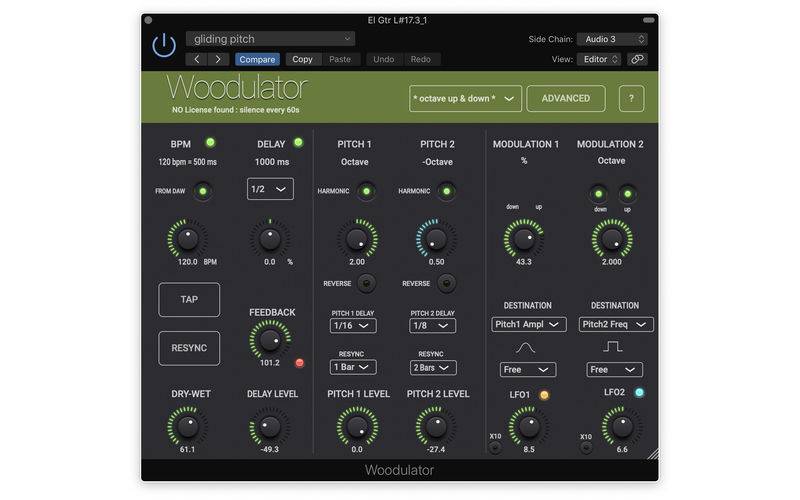Open Pitch 2 Delay 1/8 dropdown

click(x=432, y=326)
